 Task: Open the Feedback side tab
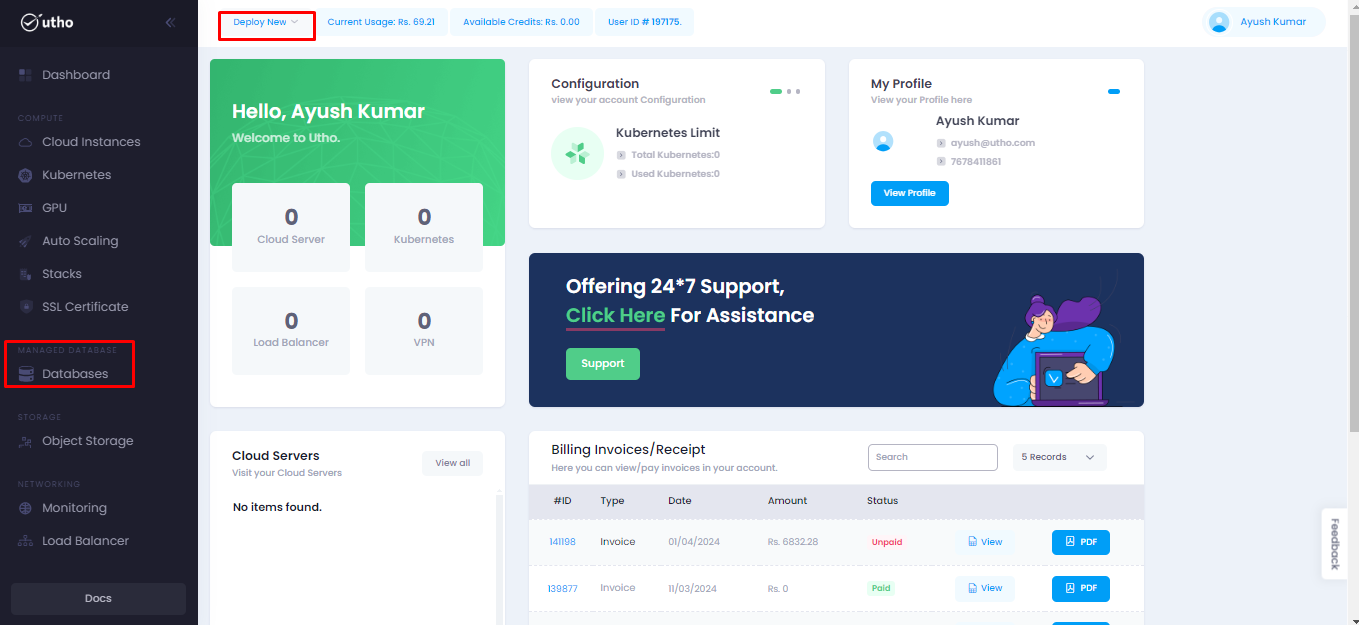click(x=1334, y=544)
